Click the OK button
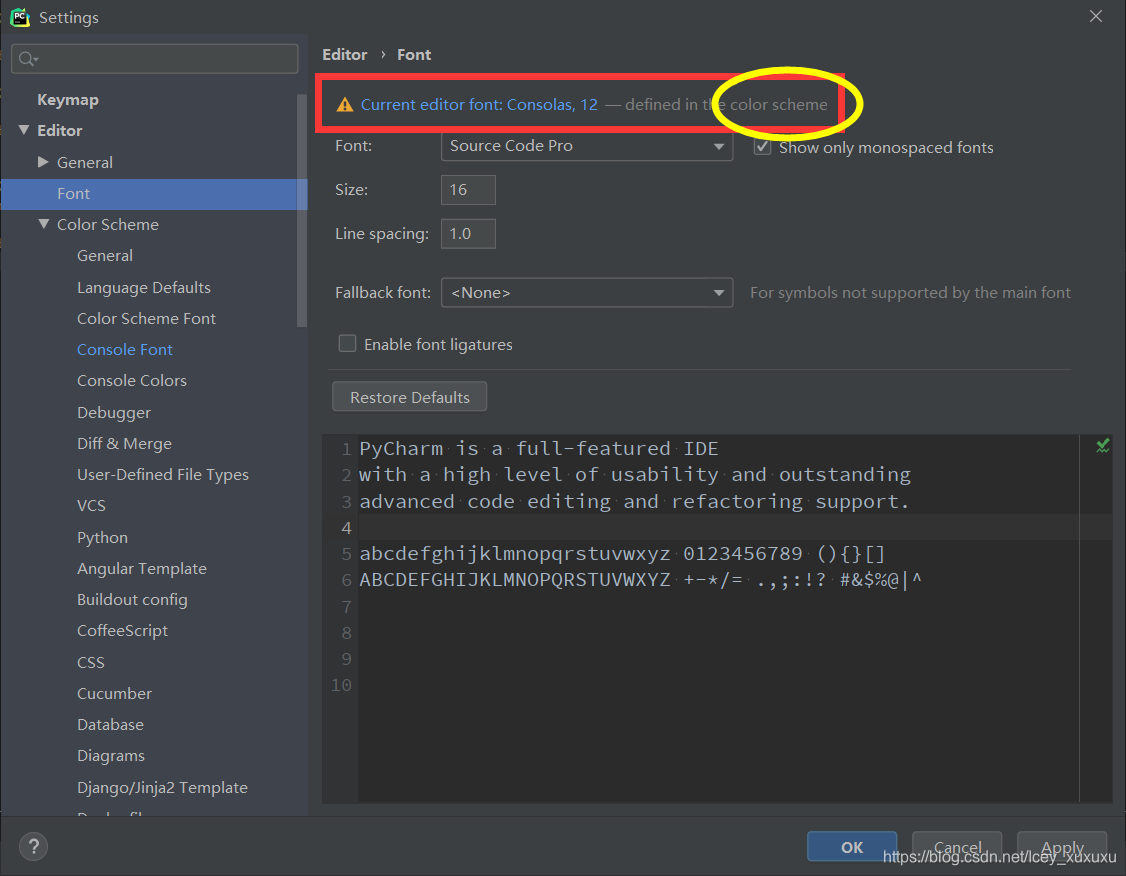Viewport: 1126px width, 876px height. 852,847
